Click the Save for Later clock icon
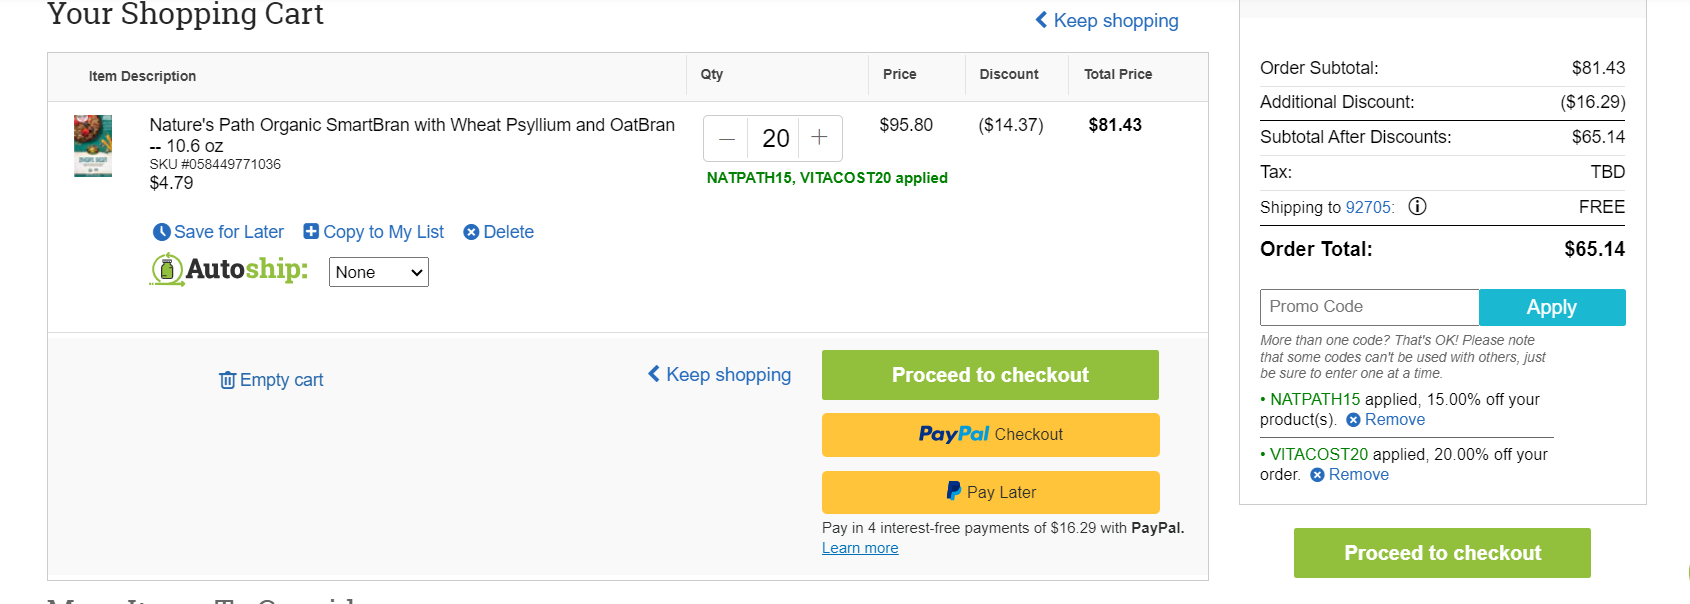The height and width of the screenshot is (604, 1690). tap(161, 232)
